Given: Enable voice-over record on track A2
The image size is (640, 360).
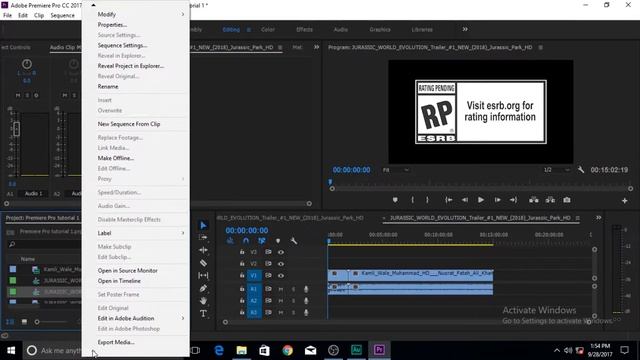Looking at the screenshot, I should pos(306,301).
